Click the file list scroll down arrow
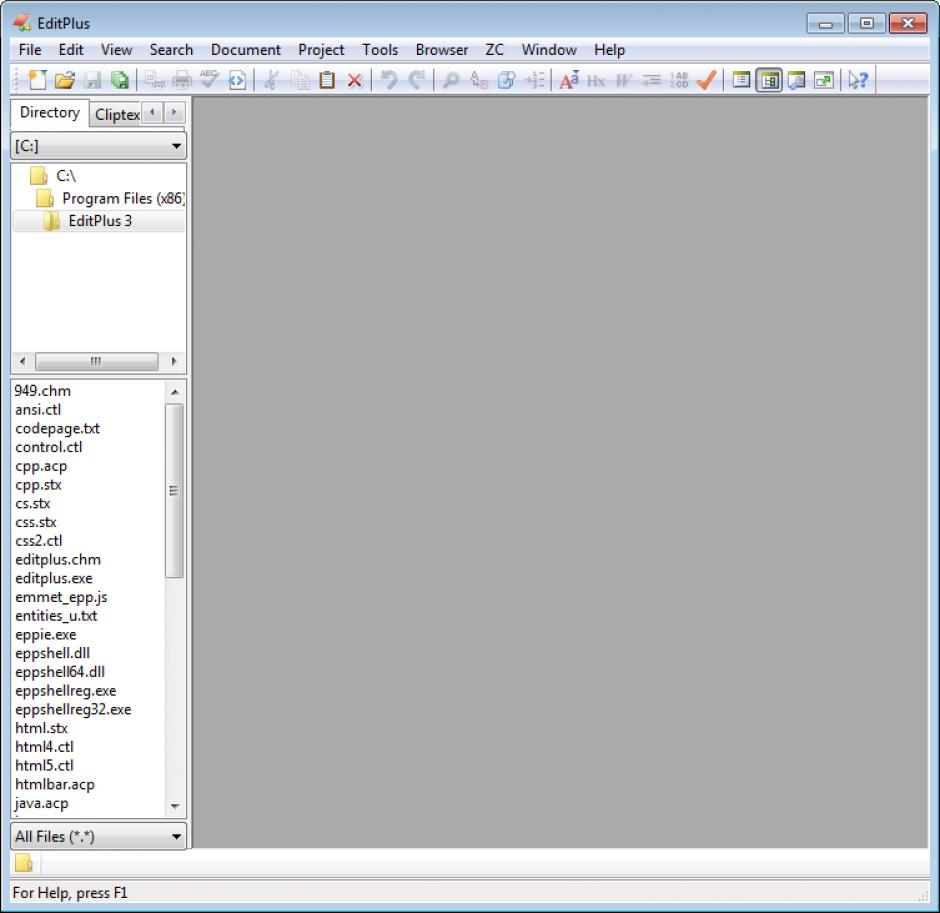Image resolution: width=940 pixels, height=913 pixels. pyautogui.click(x=175, y=806)
